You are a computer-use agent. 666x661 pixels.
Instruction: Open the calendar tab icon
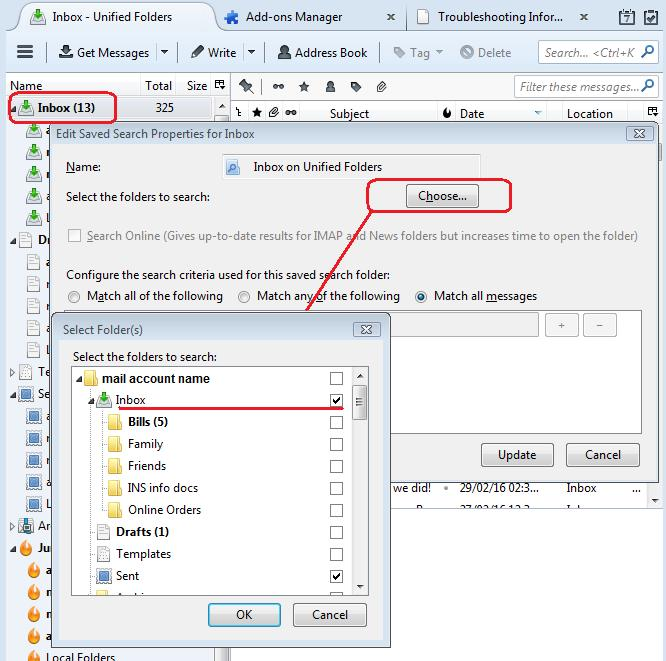626,17
